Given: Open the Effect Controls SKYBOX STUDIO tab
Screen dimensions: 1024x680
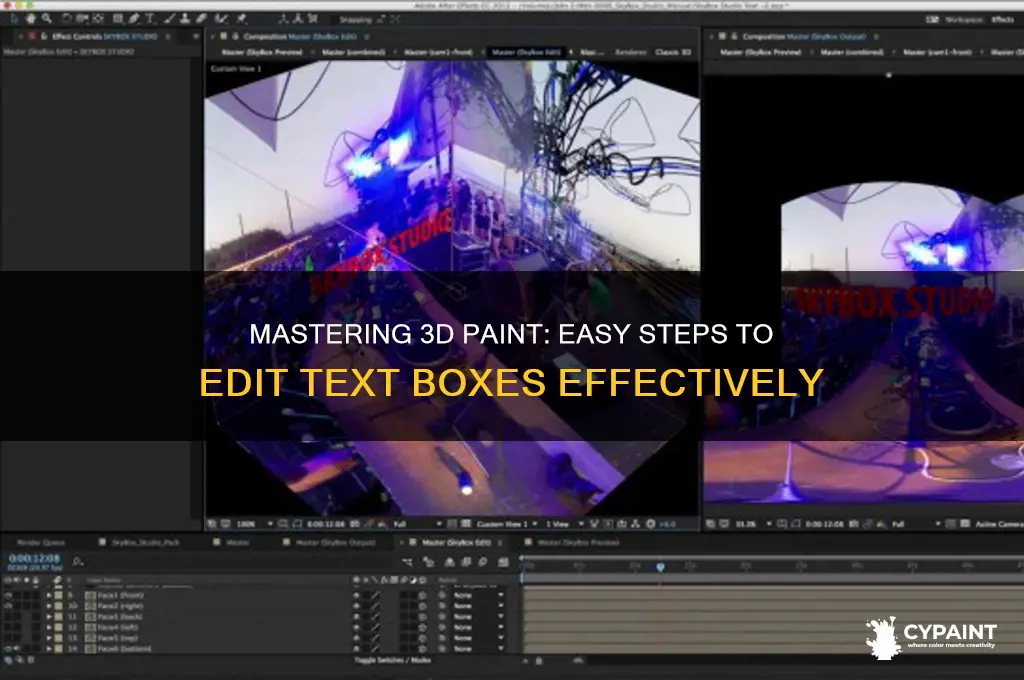Looking at the screenshot, I should [104, 37].
